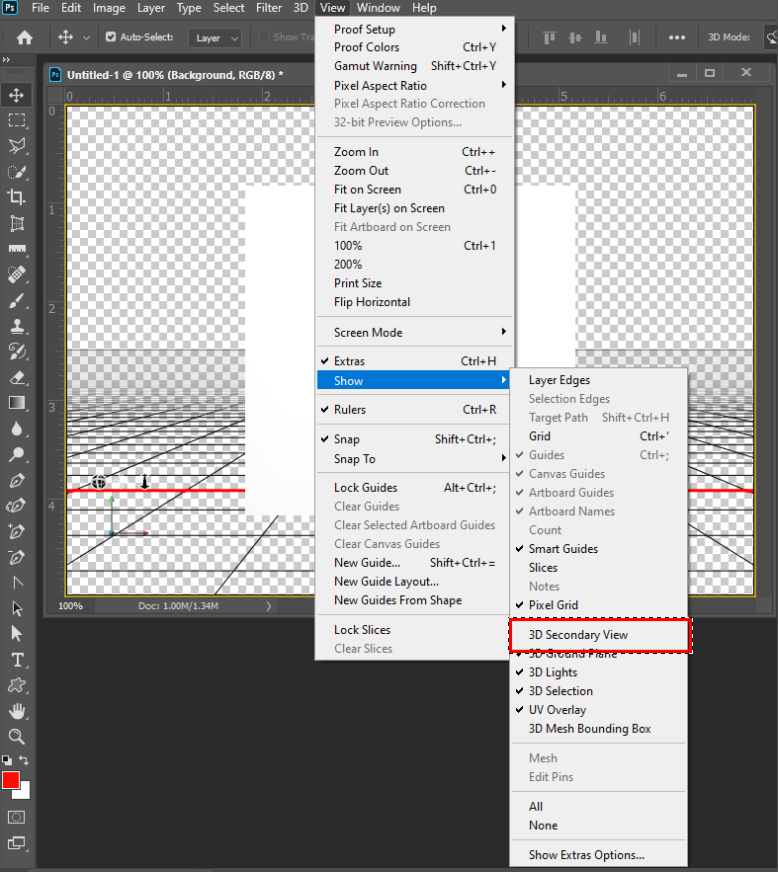
Task: Select the Hand tool
Action: coord(17,711)
